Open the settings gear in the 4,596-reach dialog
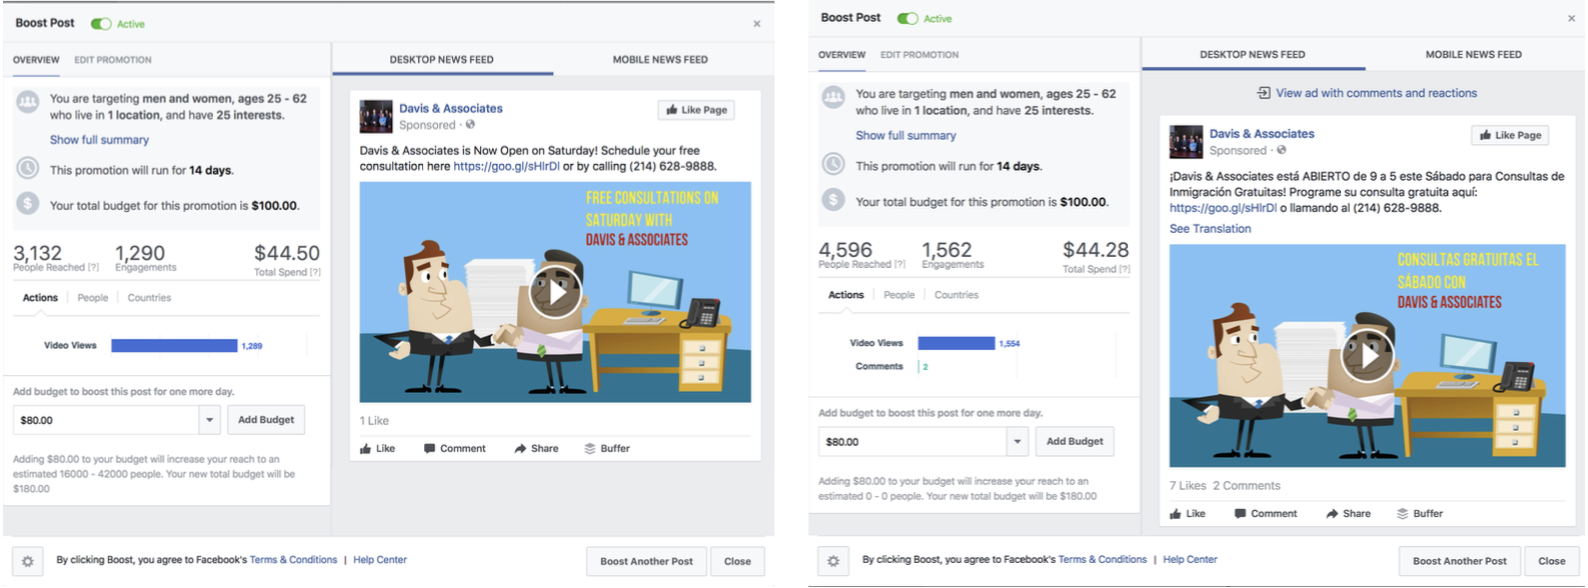The image size is (1588, 588). [833, 561]
